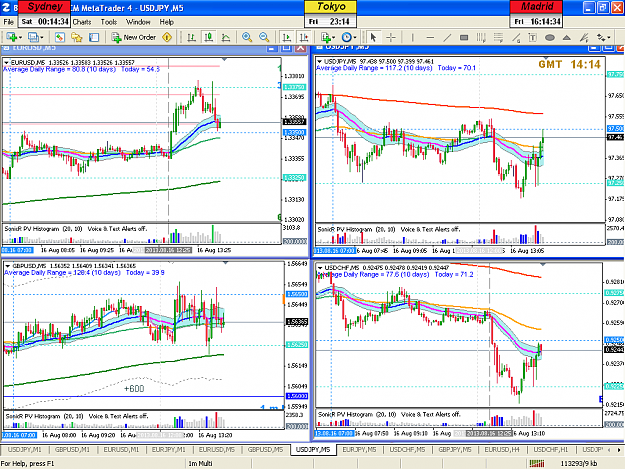This screenshot has height=469, width=625.
Task: Click the Tokyo clock widget
Action: click(330, 14)
